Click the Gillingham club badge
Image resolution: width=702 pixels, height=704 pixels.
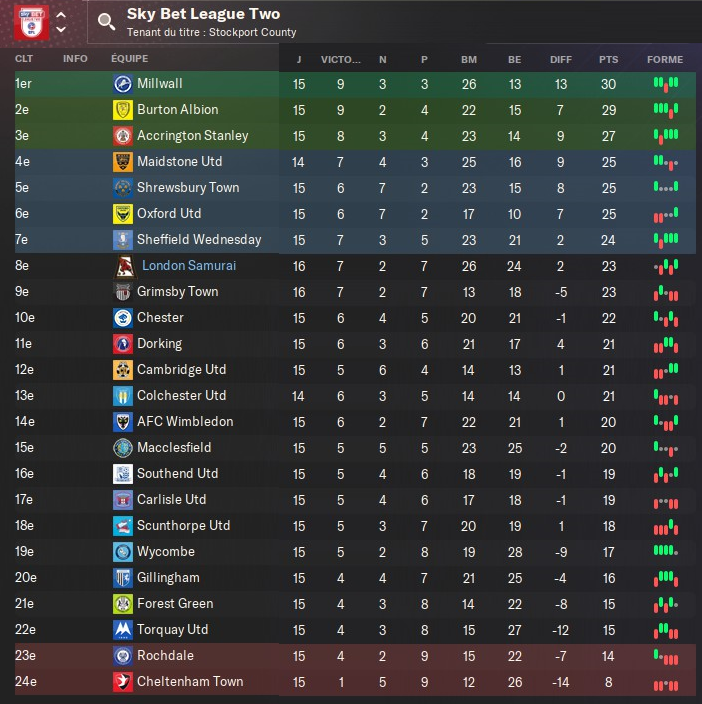point(123,578)
